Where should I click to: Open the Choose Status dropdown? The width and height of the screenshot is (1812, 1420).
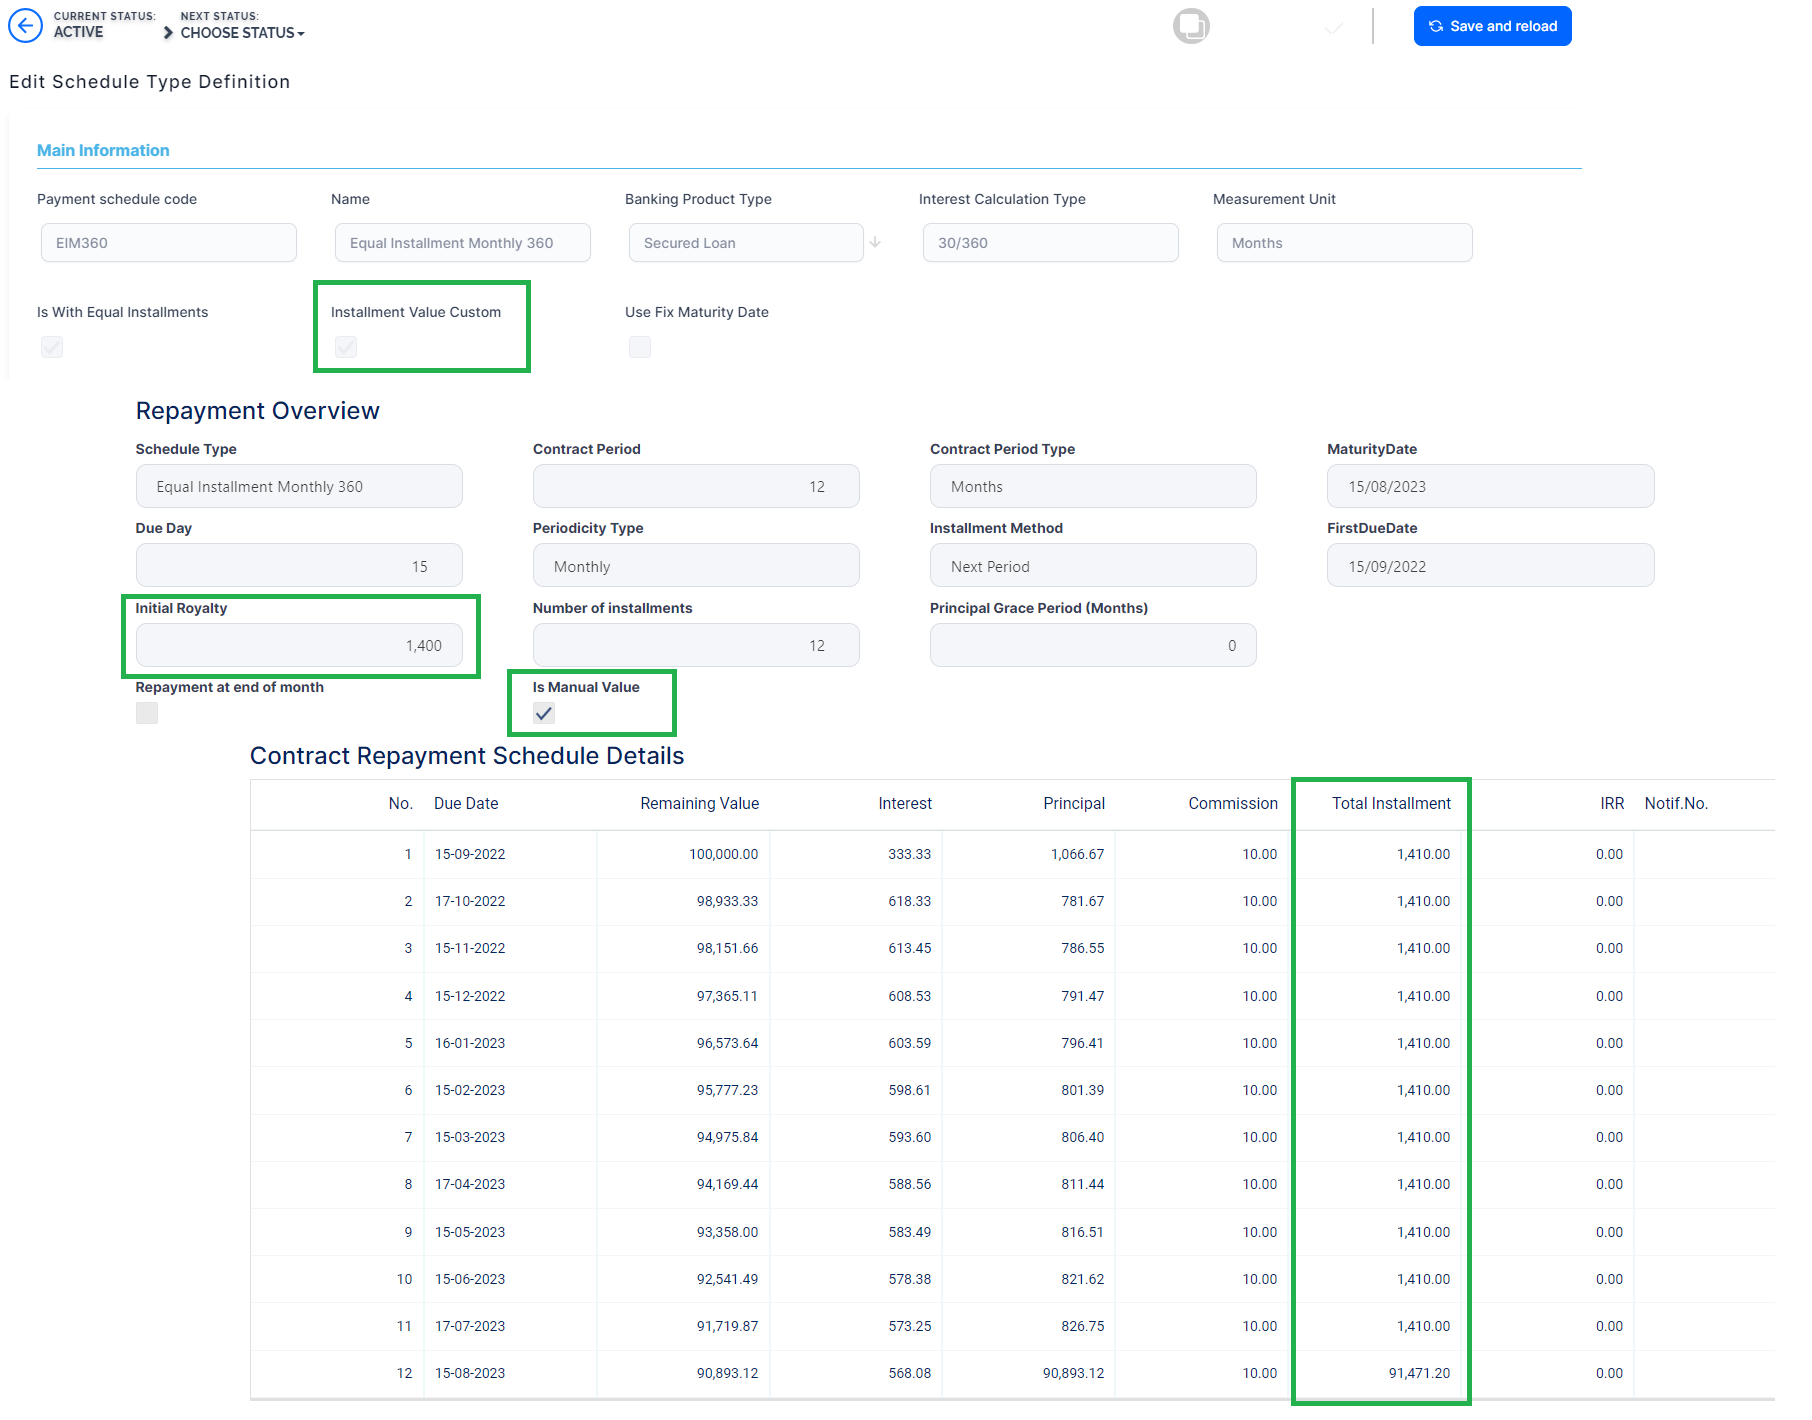click(242, 33)
